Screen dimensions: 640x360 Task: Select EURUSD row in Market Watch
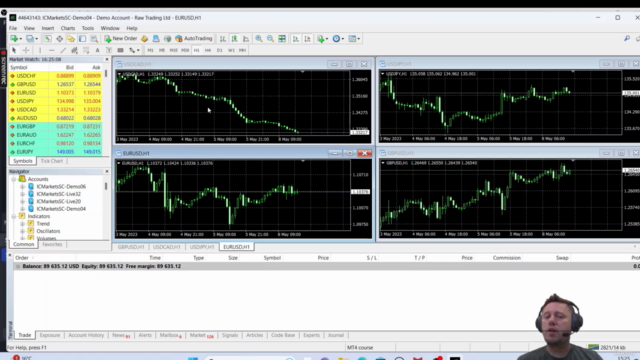(56, 93)
